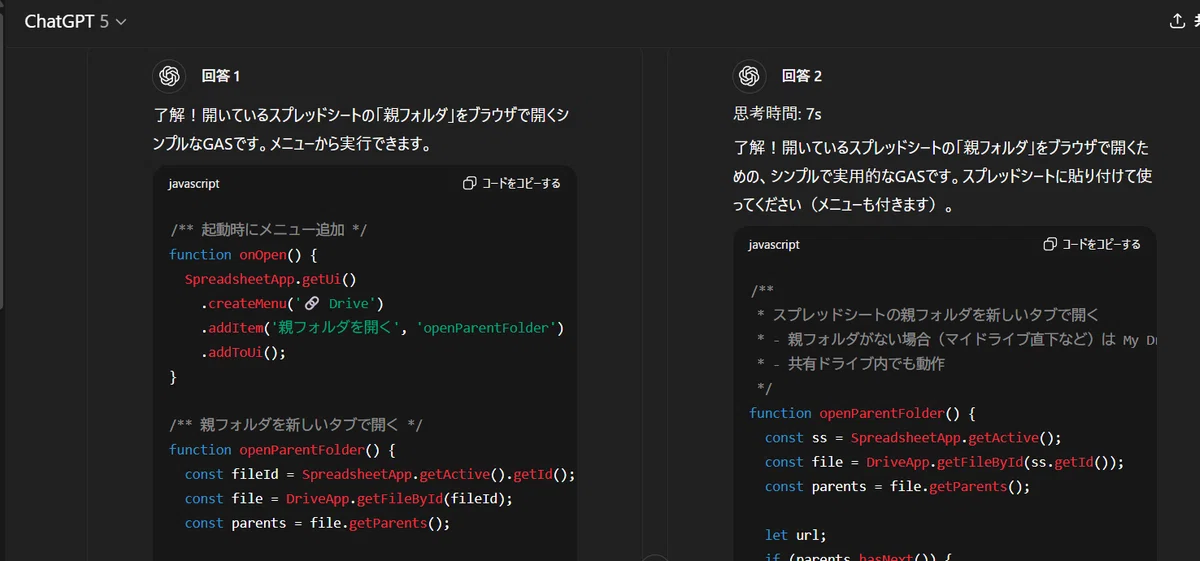Copy code in the 回答 1 code block
Viewport: 1200px width, 561px height.
coord(512,184)
